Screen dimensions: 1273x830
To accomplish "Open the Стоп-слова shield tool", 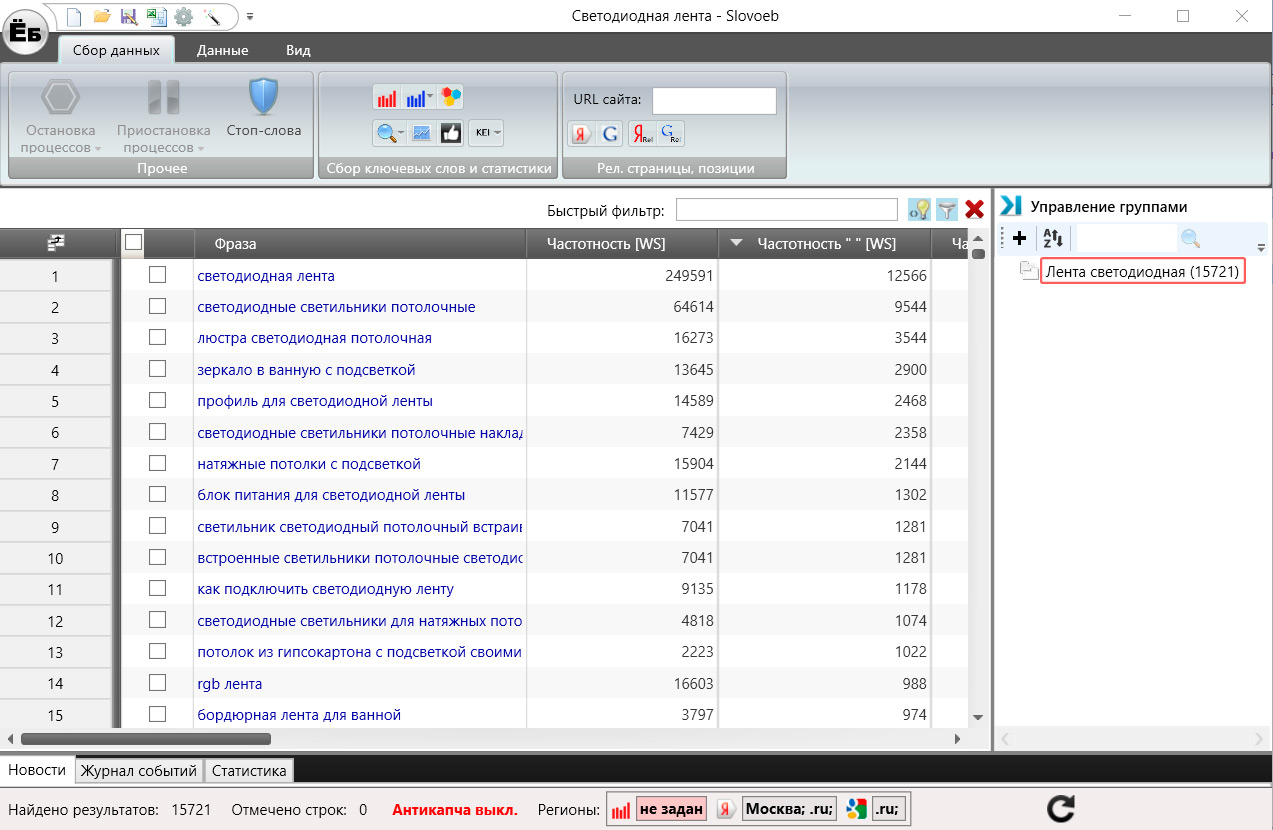I will click(263, 108).
